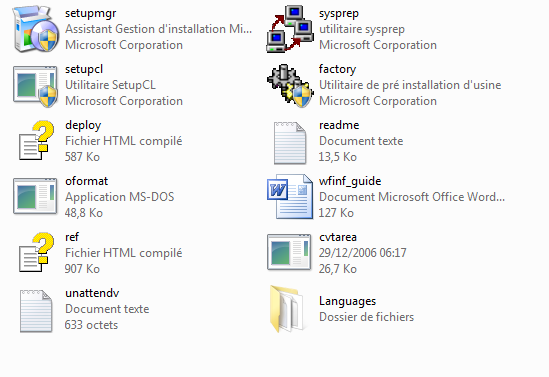Click the factory gear icon
The image size is (549, 377).
coord(290,85)
